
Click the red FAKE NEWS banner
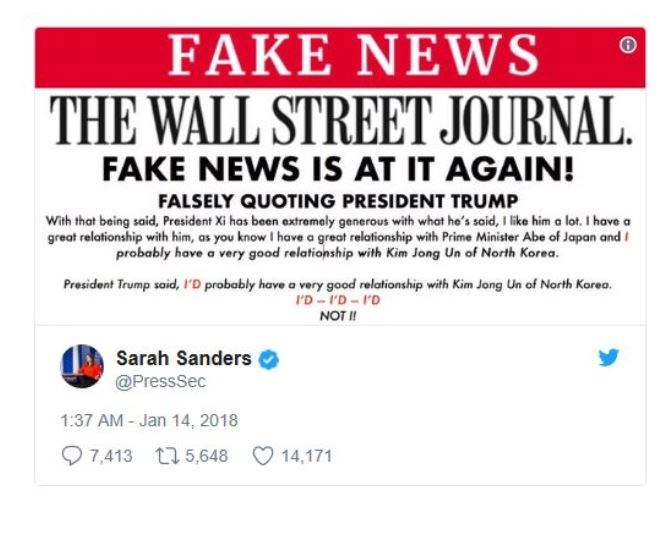click(340, 57)
